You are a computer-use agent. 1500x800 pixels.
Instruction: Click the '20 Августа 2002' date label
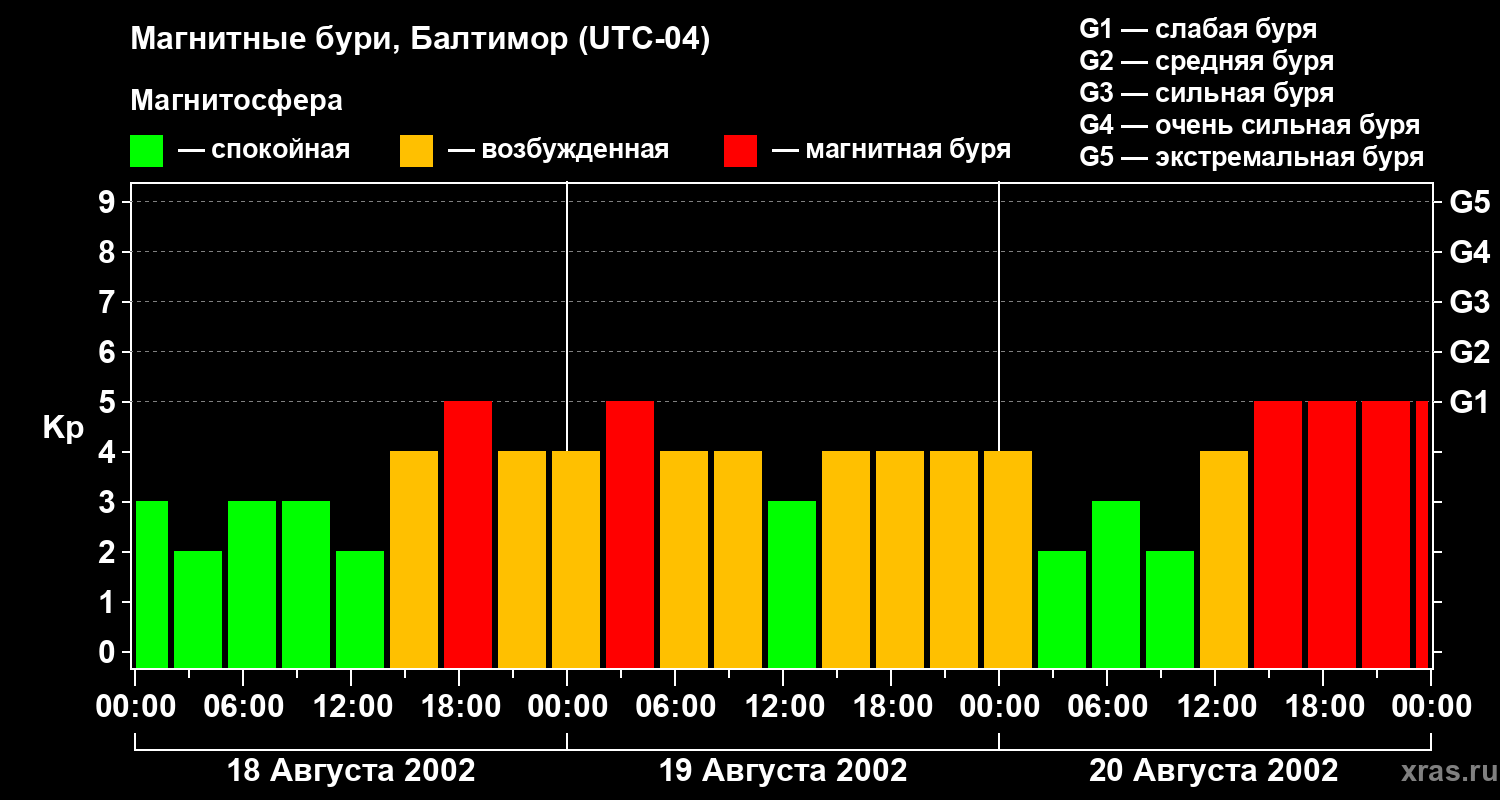tap(1214, 770)
